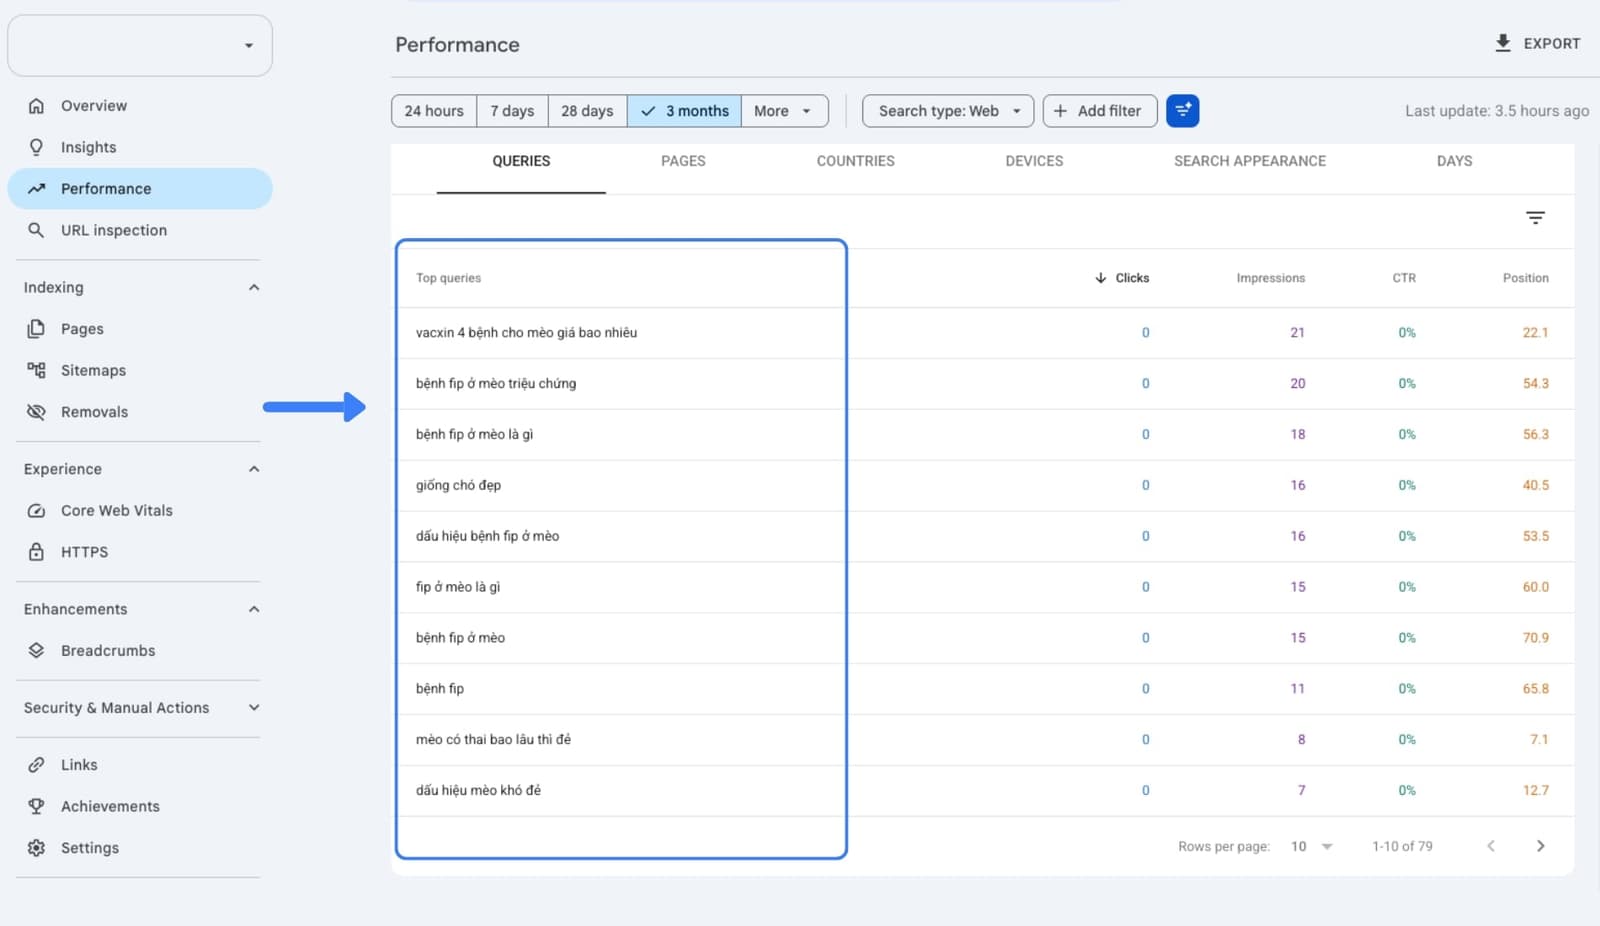The width and height of the screenshot is (1600, 926).
Task: Switch to the Queries tab
Action: (x=521, y=161)
